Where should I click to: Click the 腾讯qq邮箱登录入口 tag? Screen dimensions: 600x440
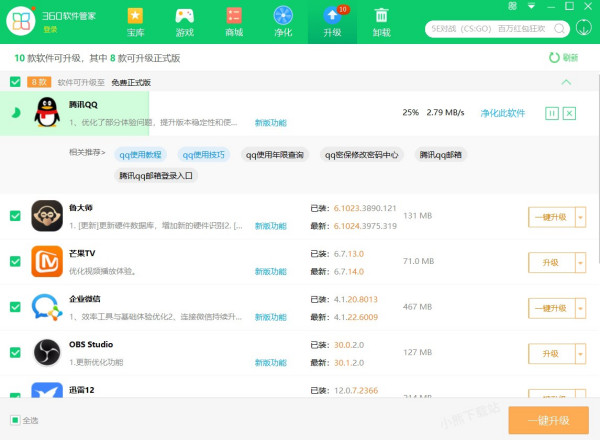tap(156, 176)
